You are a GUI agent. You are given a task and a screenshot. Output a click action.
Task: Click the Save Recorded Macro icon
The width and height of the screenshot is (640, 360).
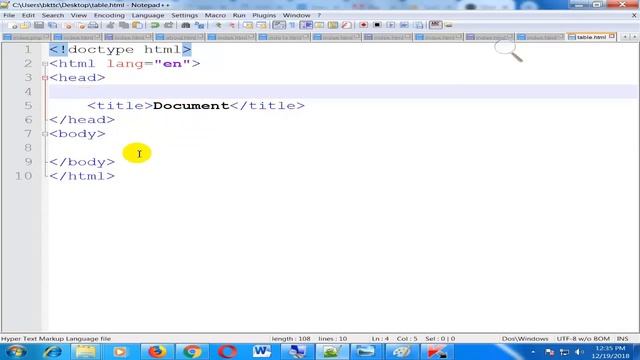click(419, 25)
